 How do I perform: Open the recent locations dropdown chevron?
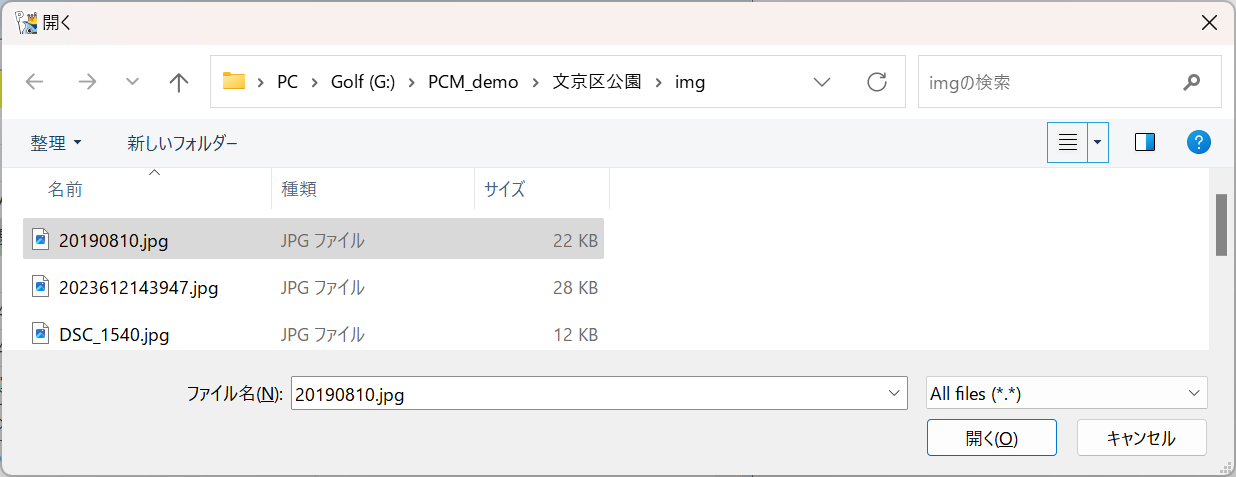click(x=132, y=82)
